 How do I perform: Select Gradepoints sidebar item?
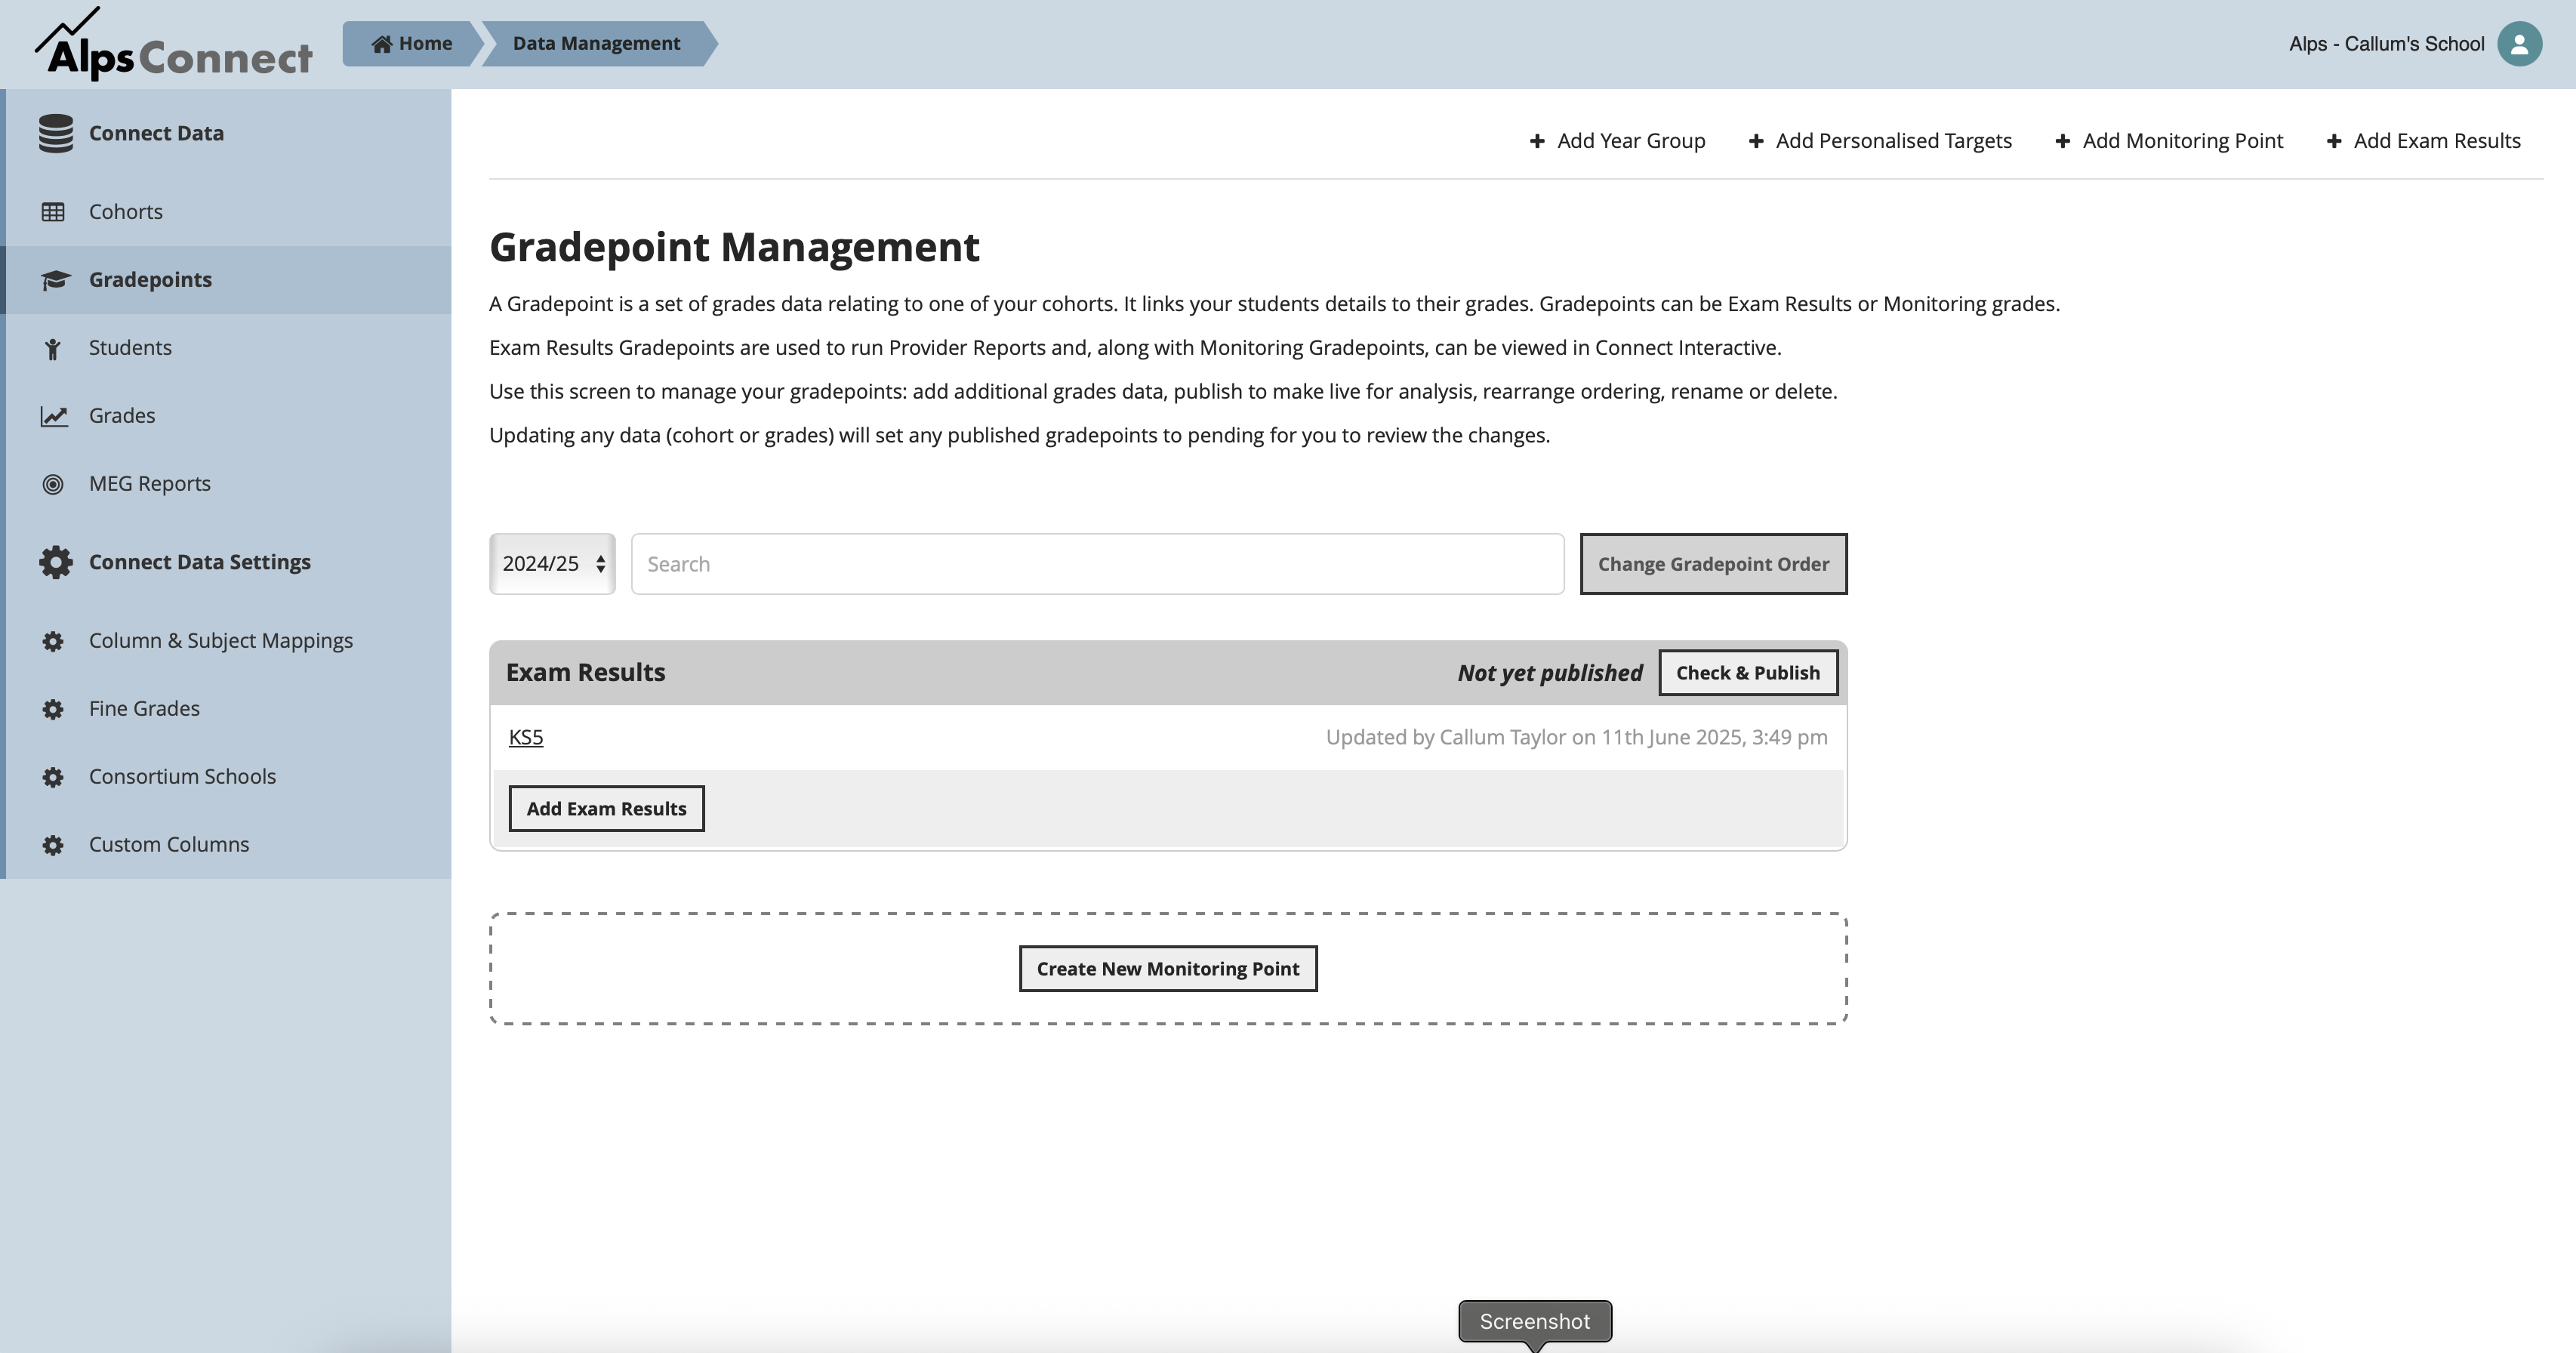point(228,280)
